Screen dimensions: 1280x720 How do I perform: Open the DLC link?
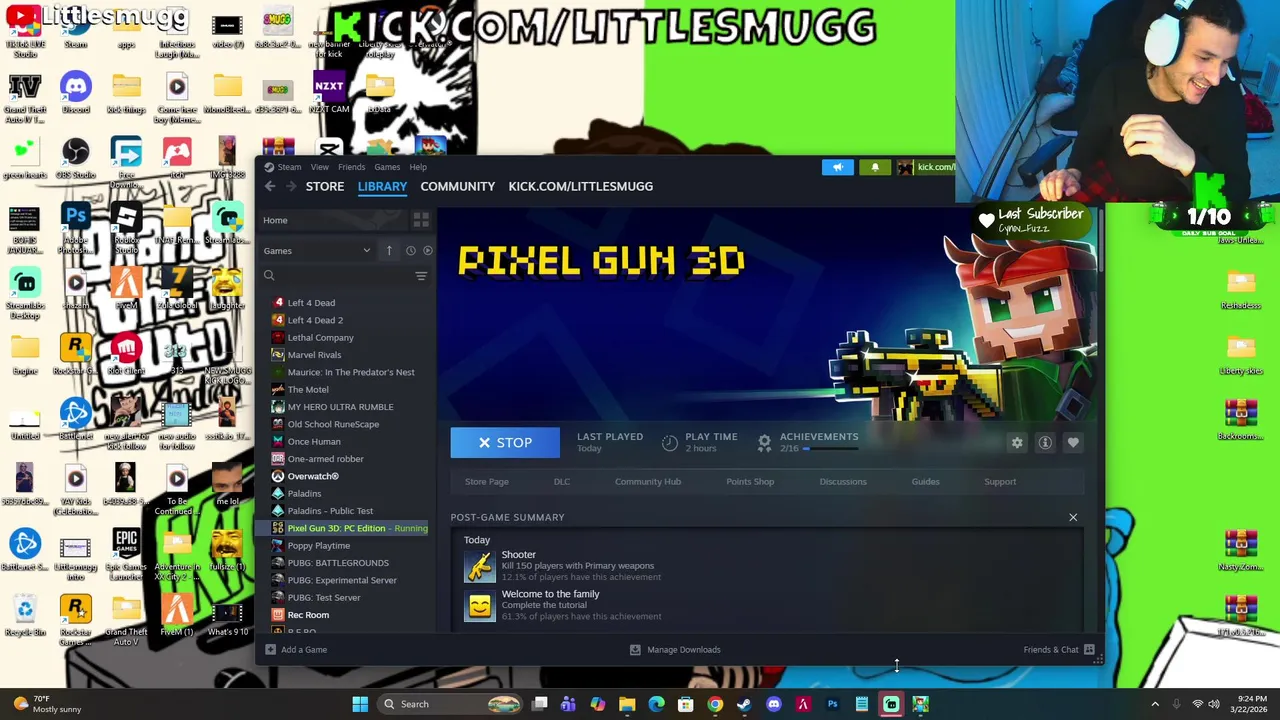pos(562,482)
